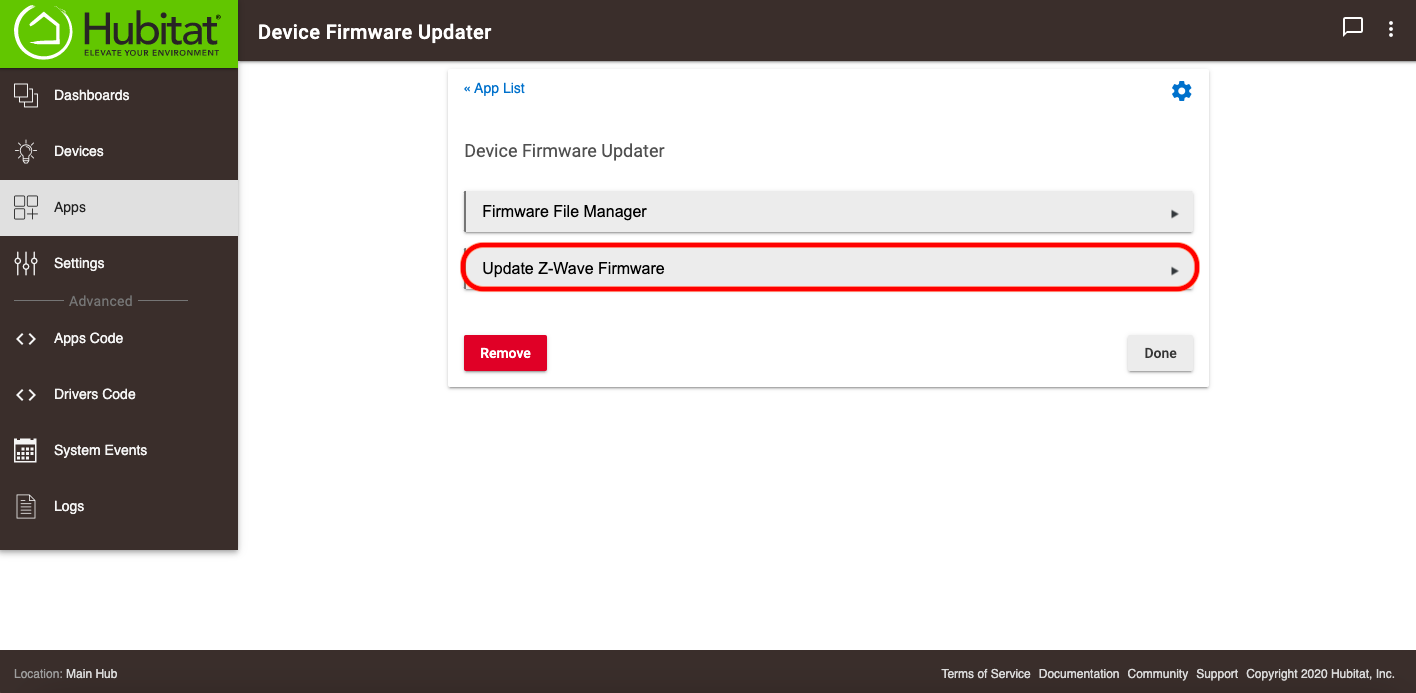
Task: Click the Device Firmware Updater page title
Action: coord(375,32)
